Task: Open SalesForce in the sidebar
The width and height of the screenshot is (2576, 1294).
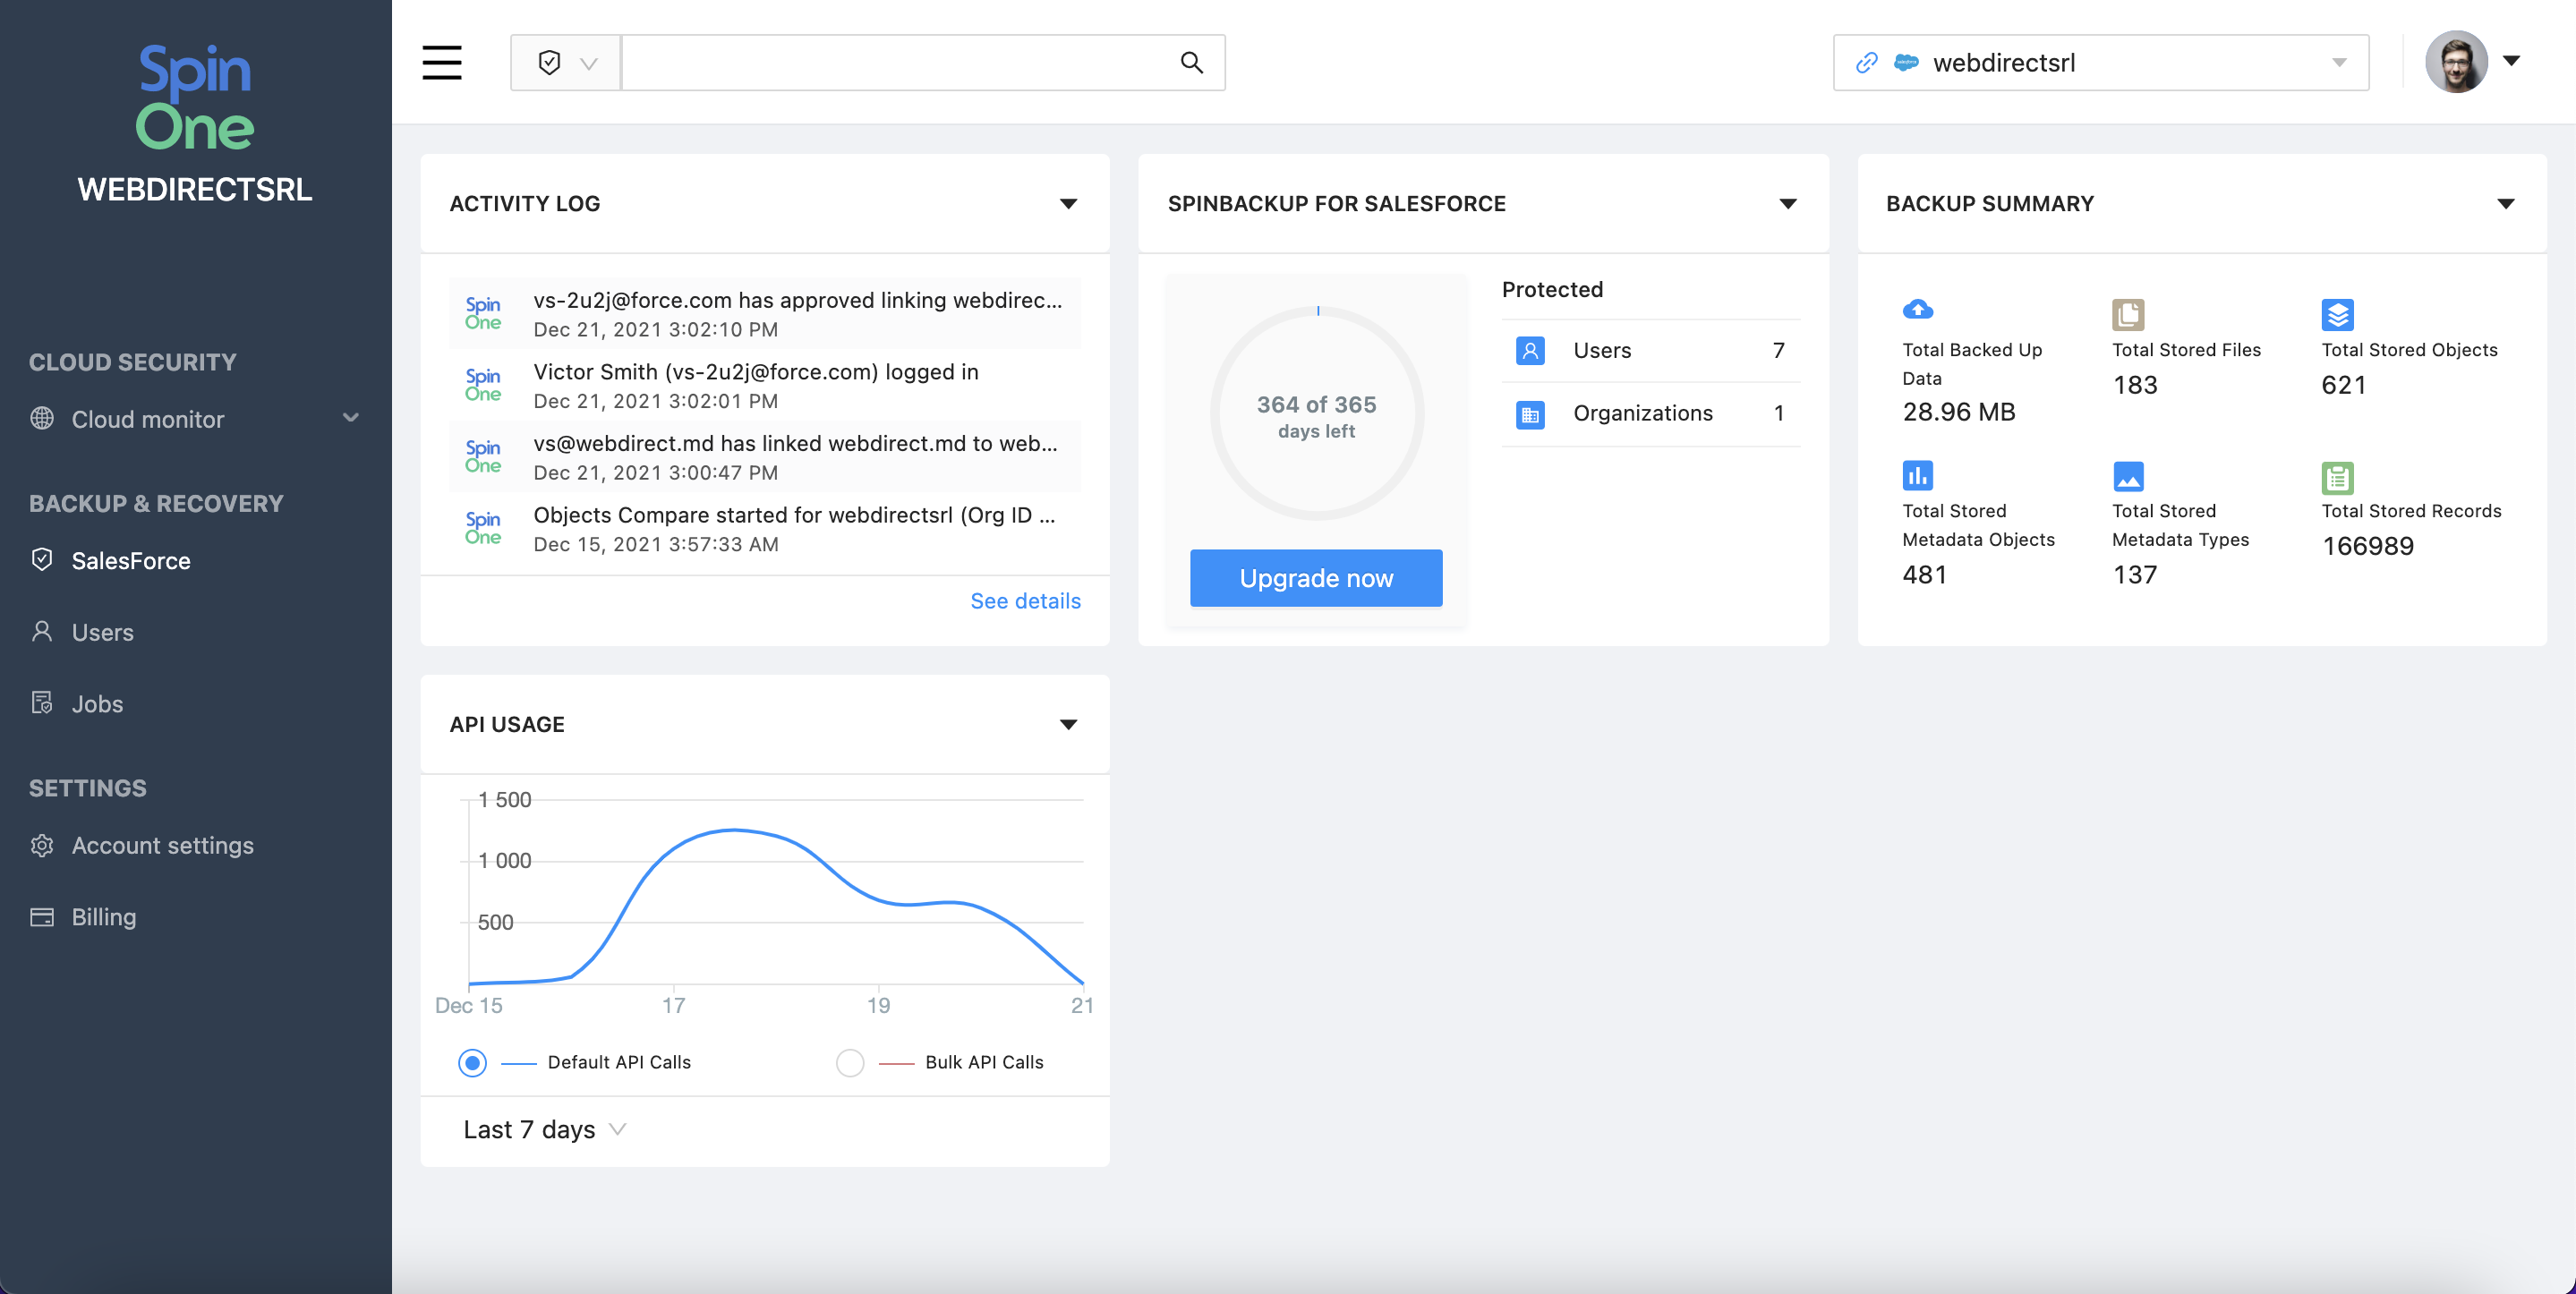Action: [x=130, y=560]
